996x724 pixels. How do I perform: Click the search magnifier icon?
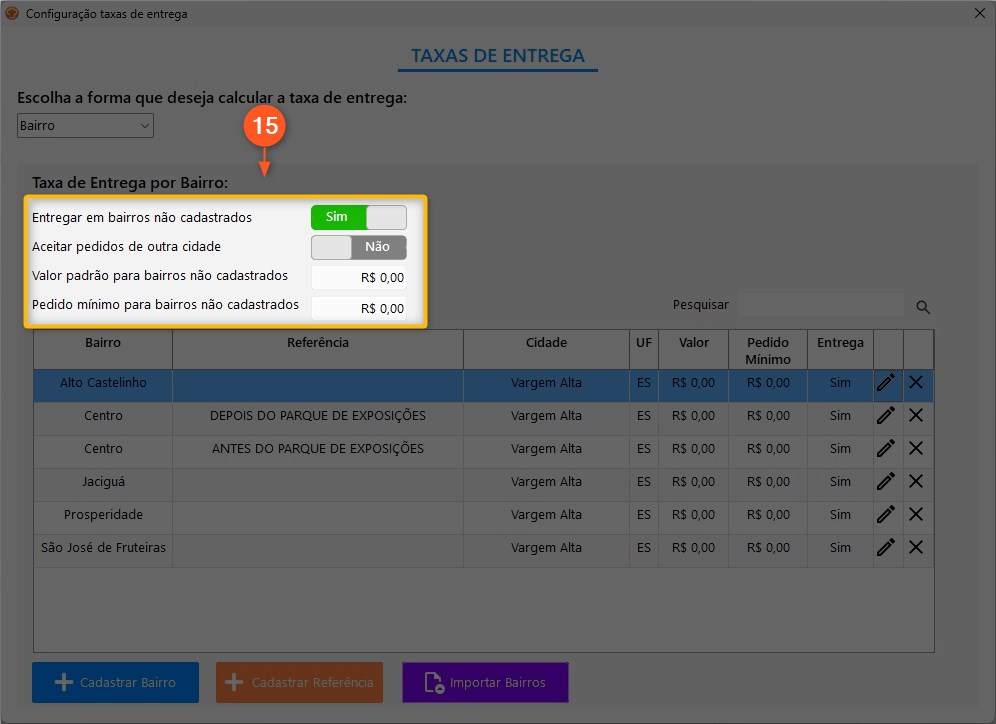point(923,307)
